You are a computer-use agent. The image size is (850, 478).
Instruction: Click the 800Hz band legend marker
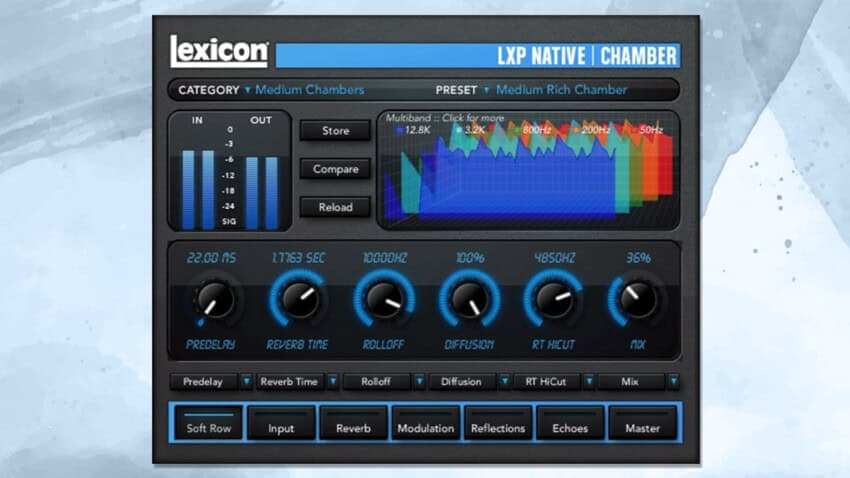517,130
